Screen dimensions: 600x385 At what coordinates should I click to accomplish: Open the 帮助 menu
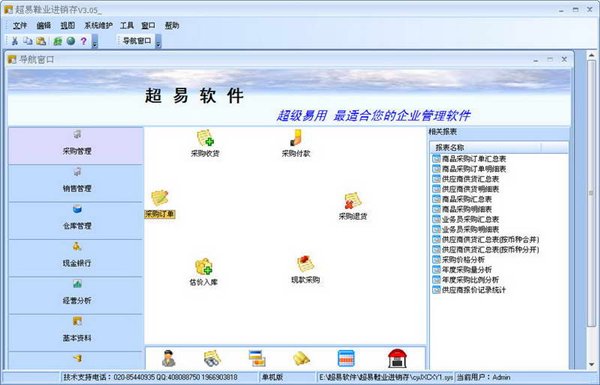point(172,26)
